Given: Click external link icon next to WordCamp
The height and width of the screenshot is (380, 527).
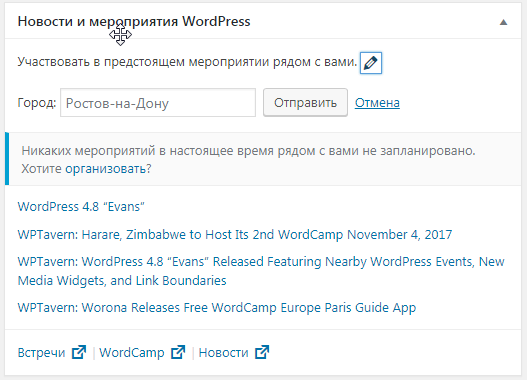Looking at the screenshot, I should (x=178, y=352).
